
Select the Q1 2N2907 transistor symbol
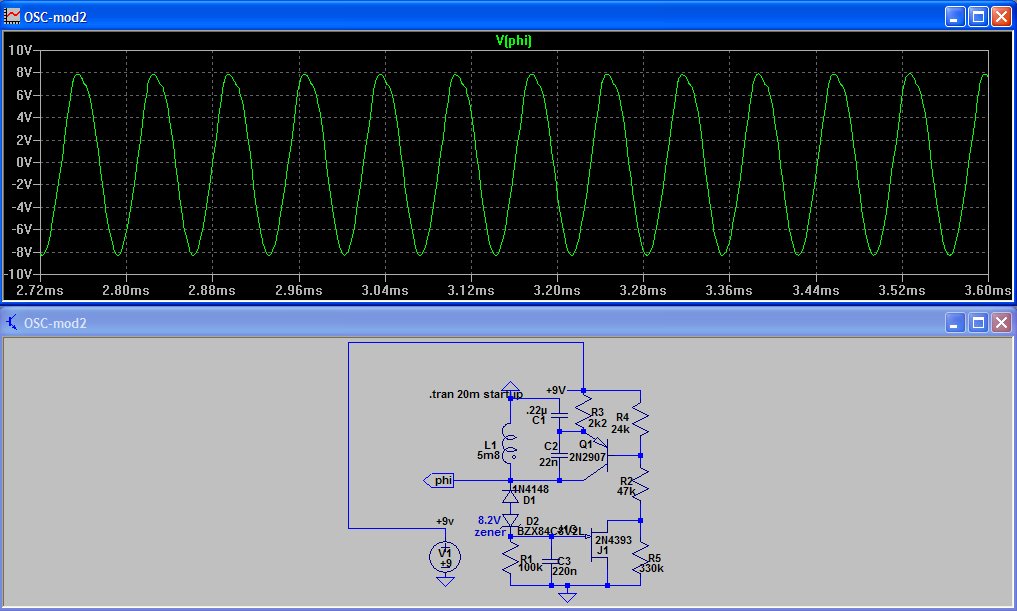[x=600, y=455]
